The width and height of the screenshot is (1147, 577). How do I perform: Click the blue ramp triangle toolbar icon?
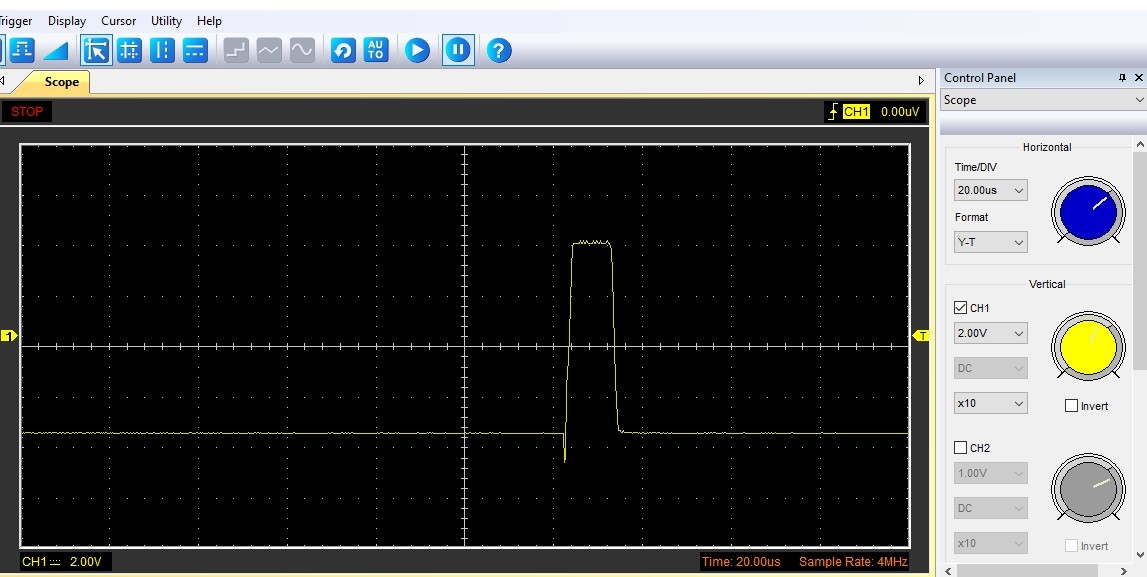click(56, 50)
